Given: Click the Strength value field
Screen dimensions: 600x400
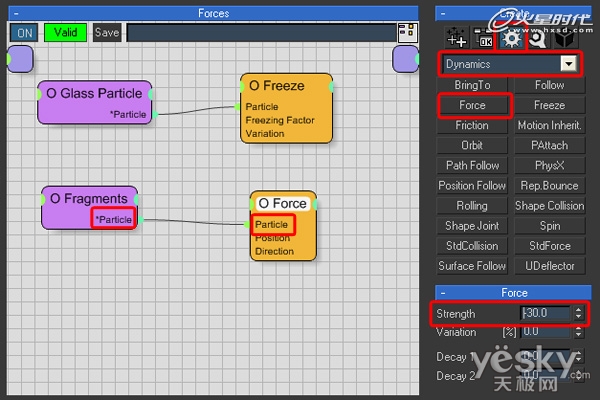Looking at the screenshot, I should pos(545,313).
